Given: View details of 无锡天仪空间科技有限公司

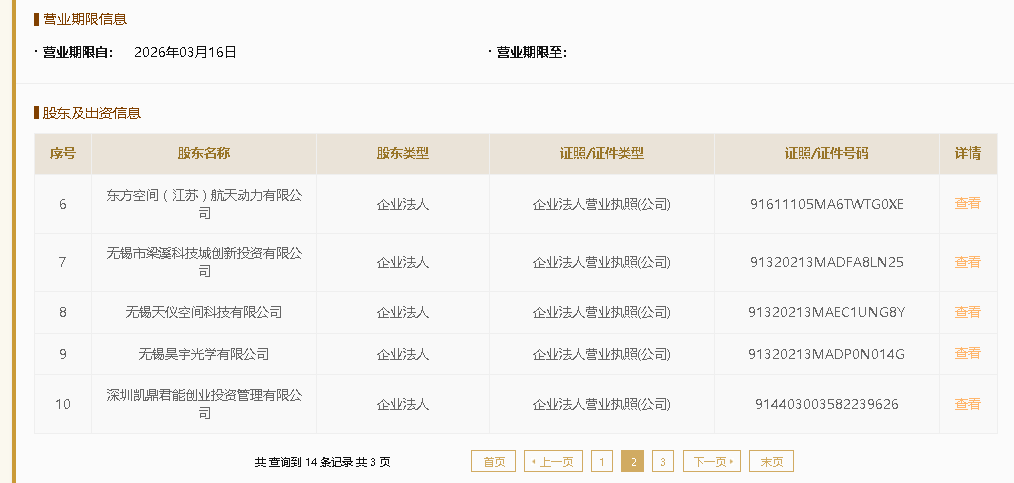Looking at the screenshot, I should pos(967,312).
